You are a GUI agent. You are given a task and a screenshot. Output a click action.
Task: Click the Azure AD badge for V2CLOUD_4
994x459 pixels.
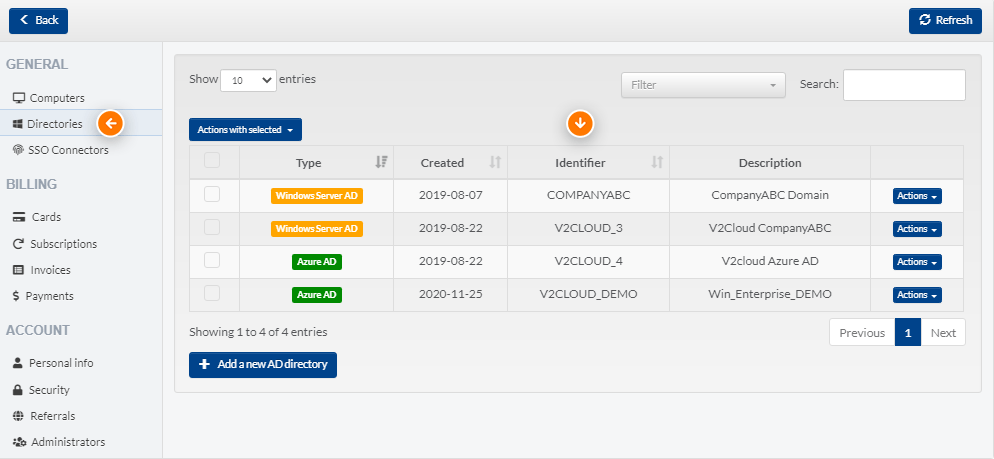(317, 261)
